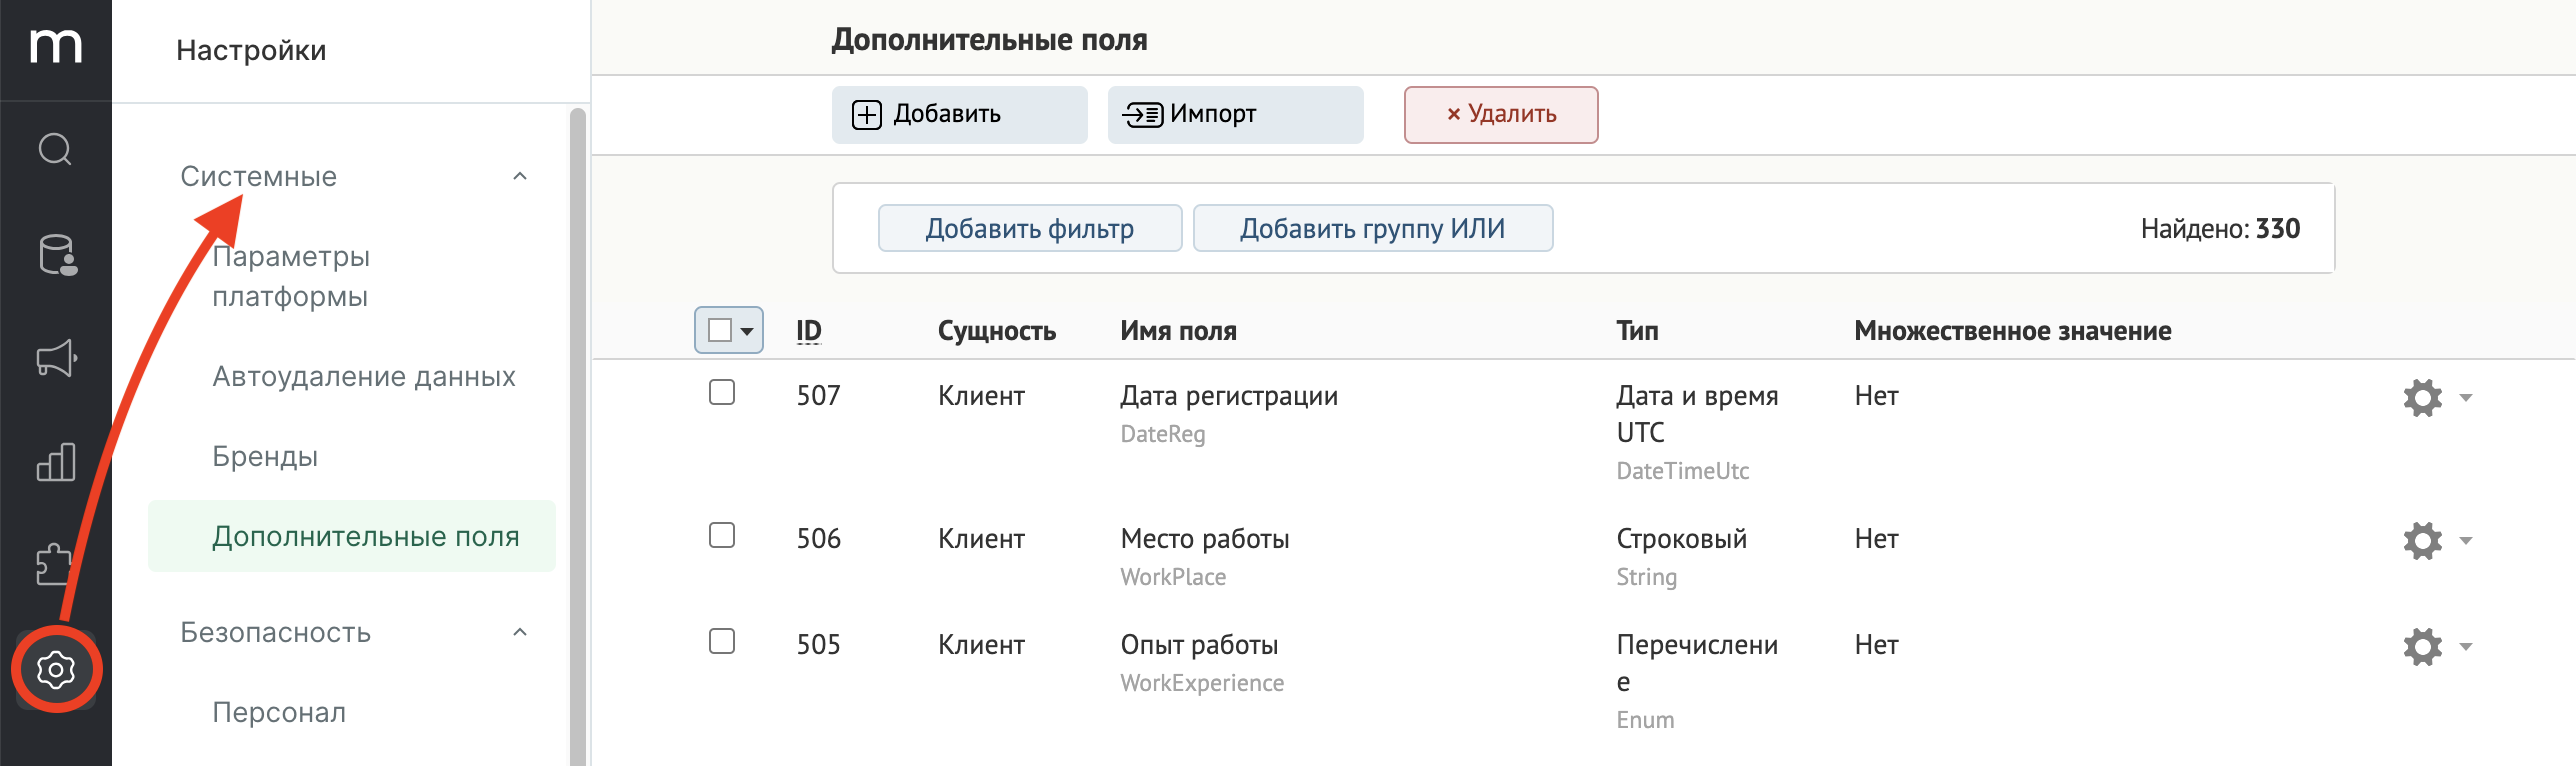Viewport: 2576px width, 766px height.
Task: Click gear icon for row 505
Action: 2422,646
